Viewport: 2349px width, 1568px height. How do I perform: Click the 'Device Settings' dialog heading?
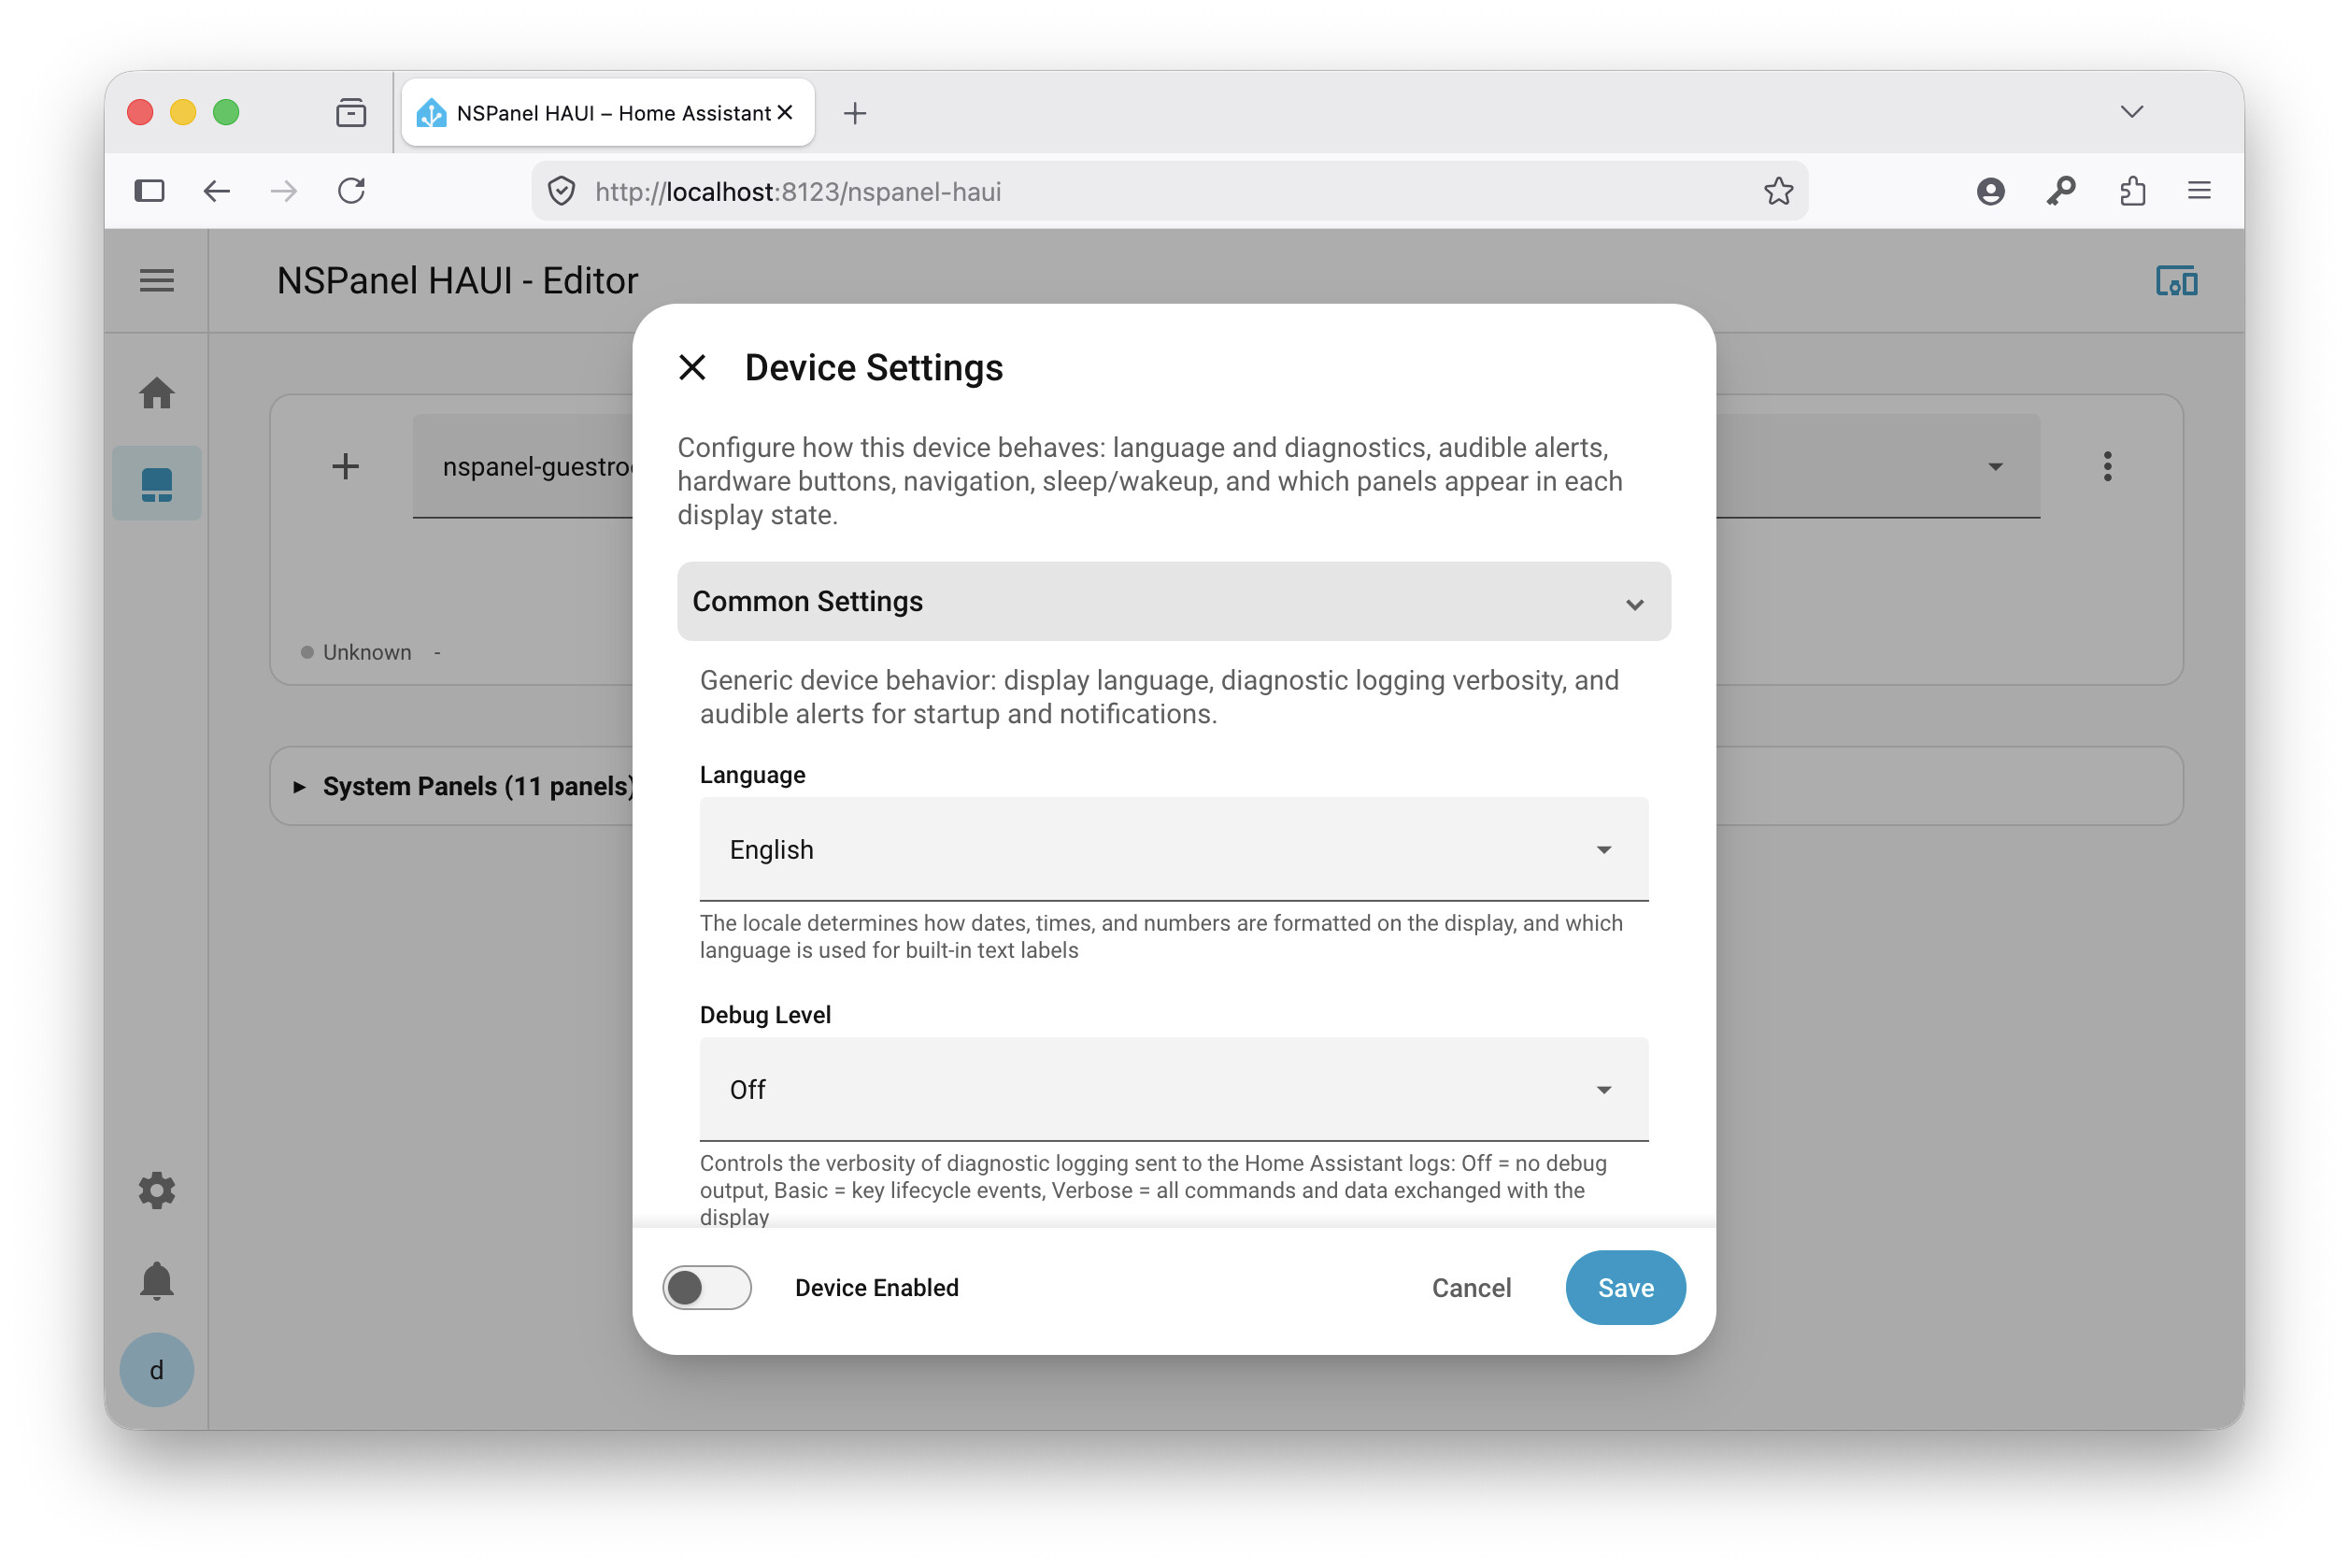[x=874, y=368]
